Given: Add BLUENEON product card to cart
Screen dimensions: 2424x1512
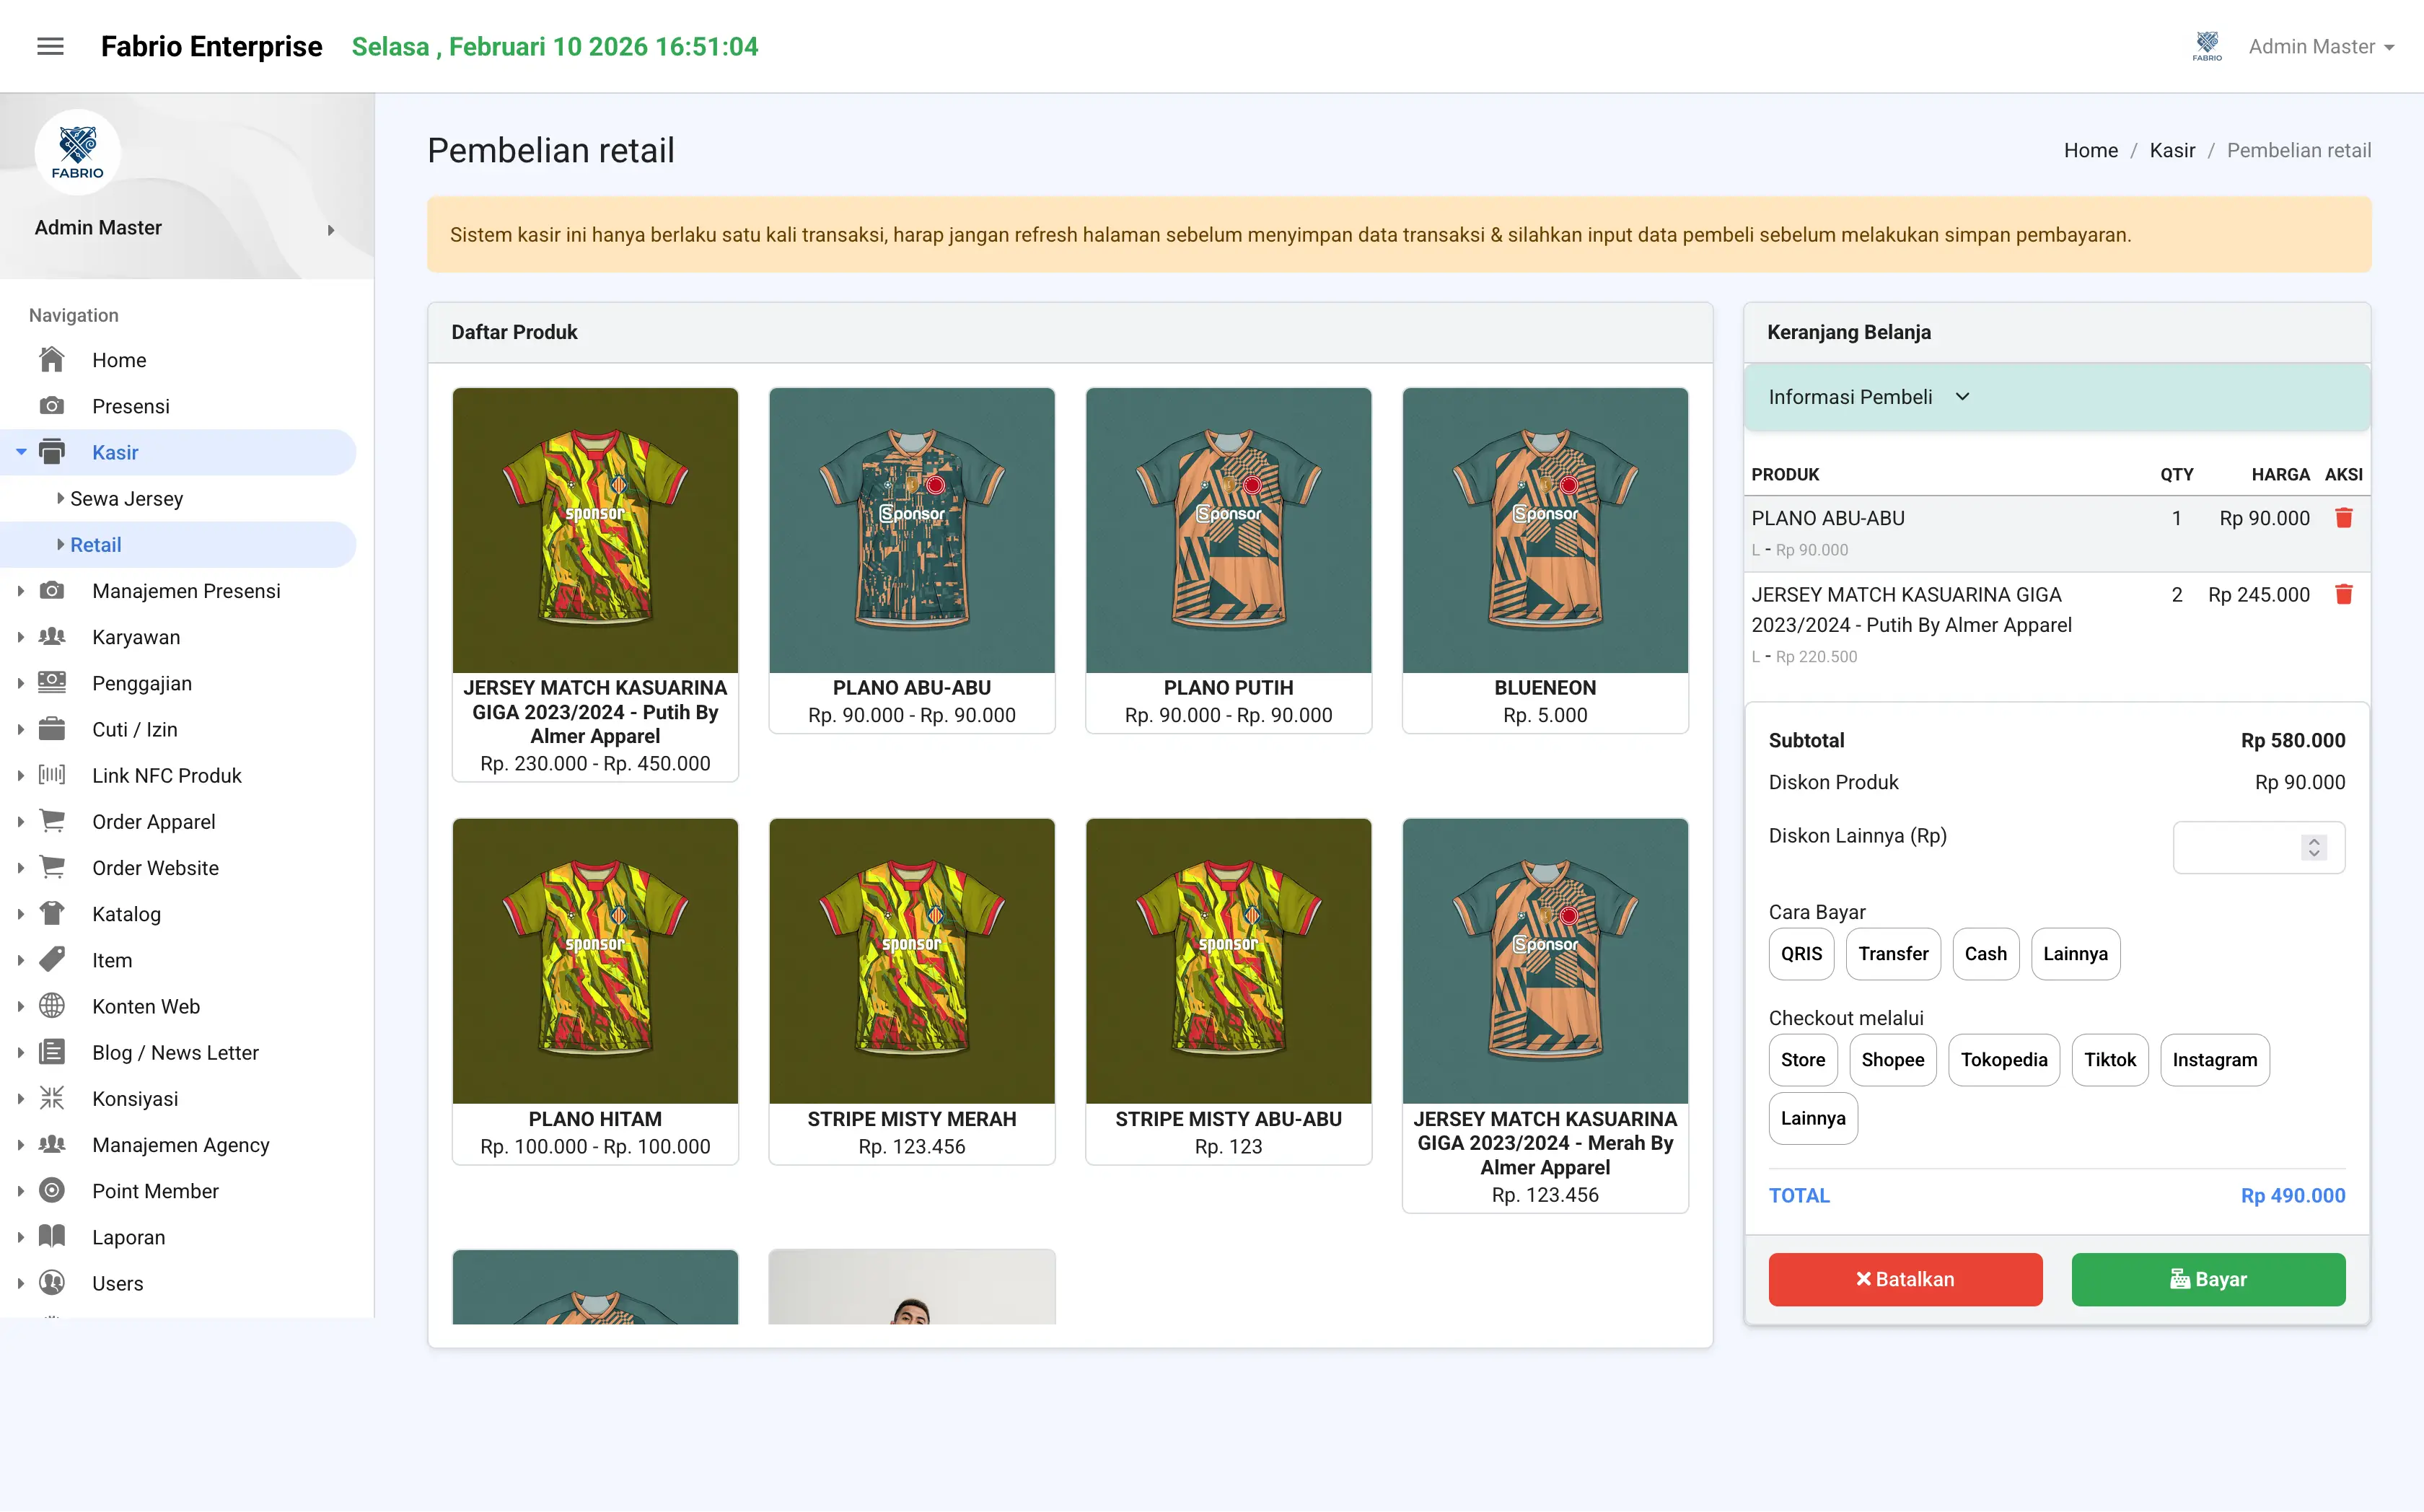Looking at the screenshot, I should tap(1544, 560).
